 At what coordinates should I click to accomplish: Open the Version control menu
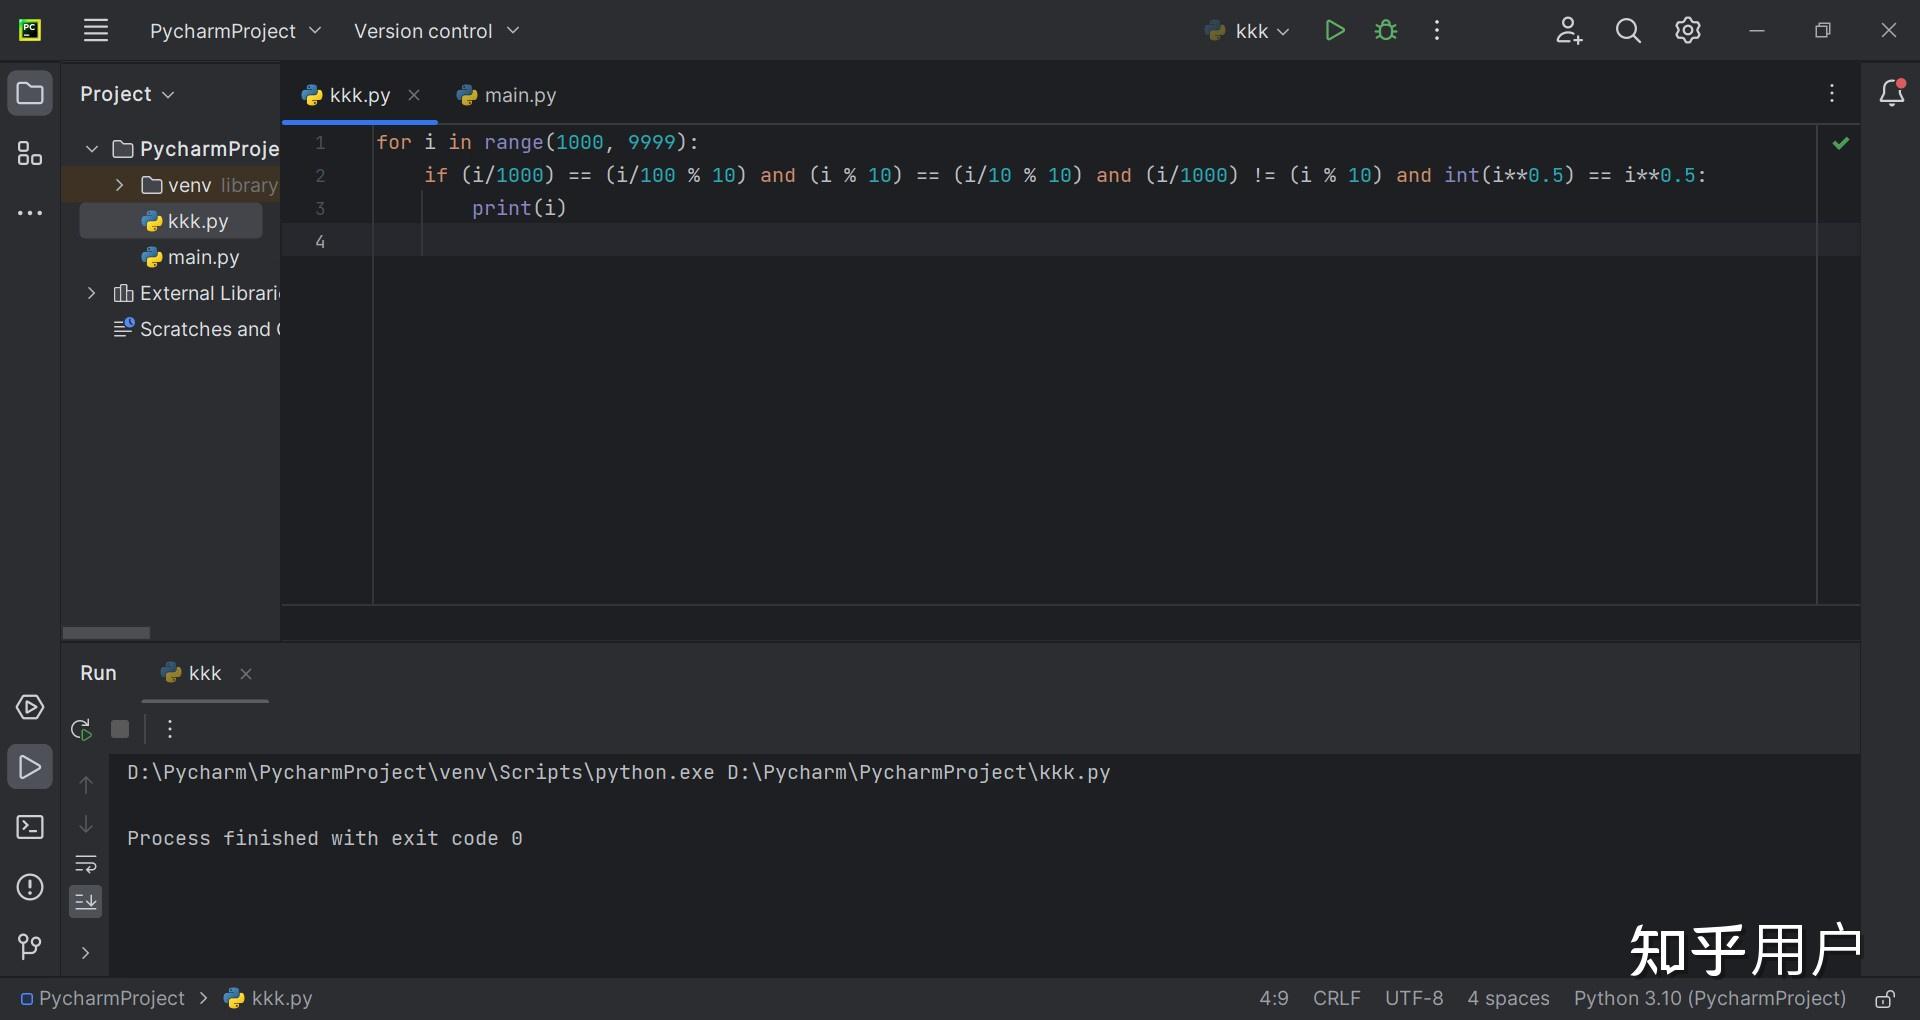437,31
